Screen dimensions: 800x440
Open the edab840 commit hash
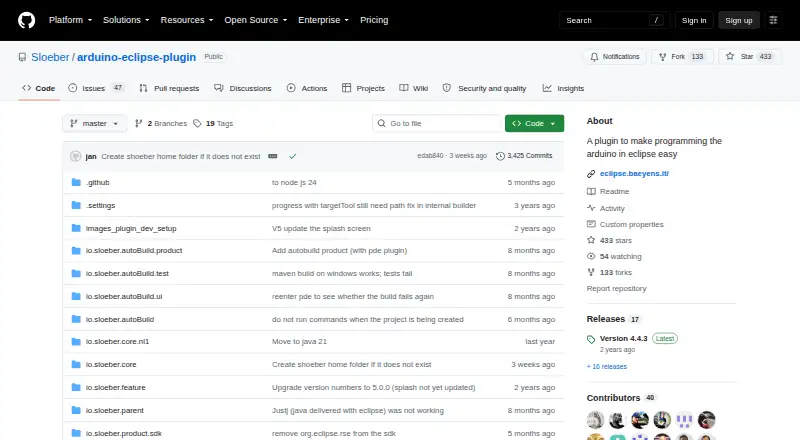point(430,156)
